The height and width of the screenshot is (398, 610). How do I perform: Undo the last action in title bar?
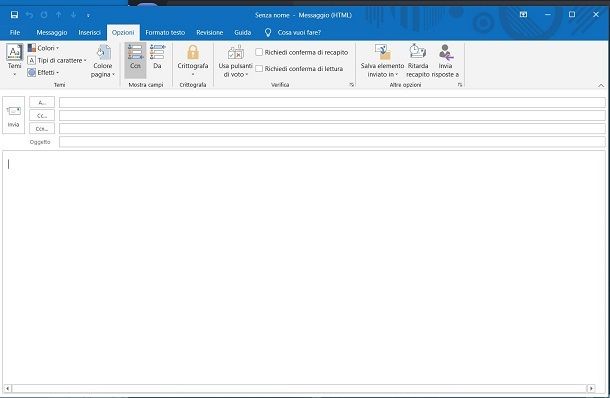click(x=29, y=15)
